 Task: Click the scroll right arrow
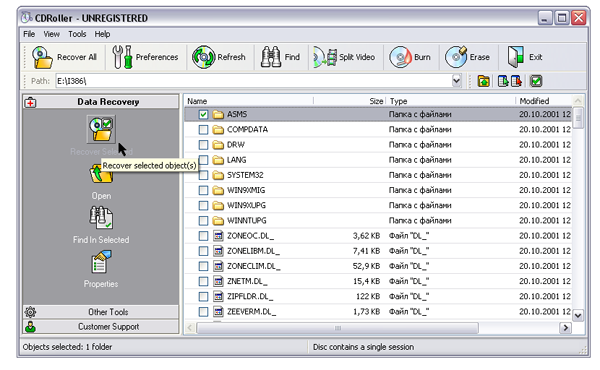(x=565, y=328)
